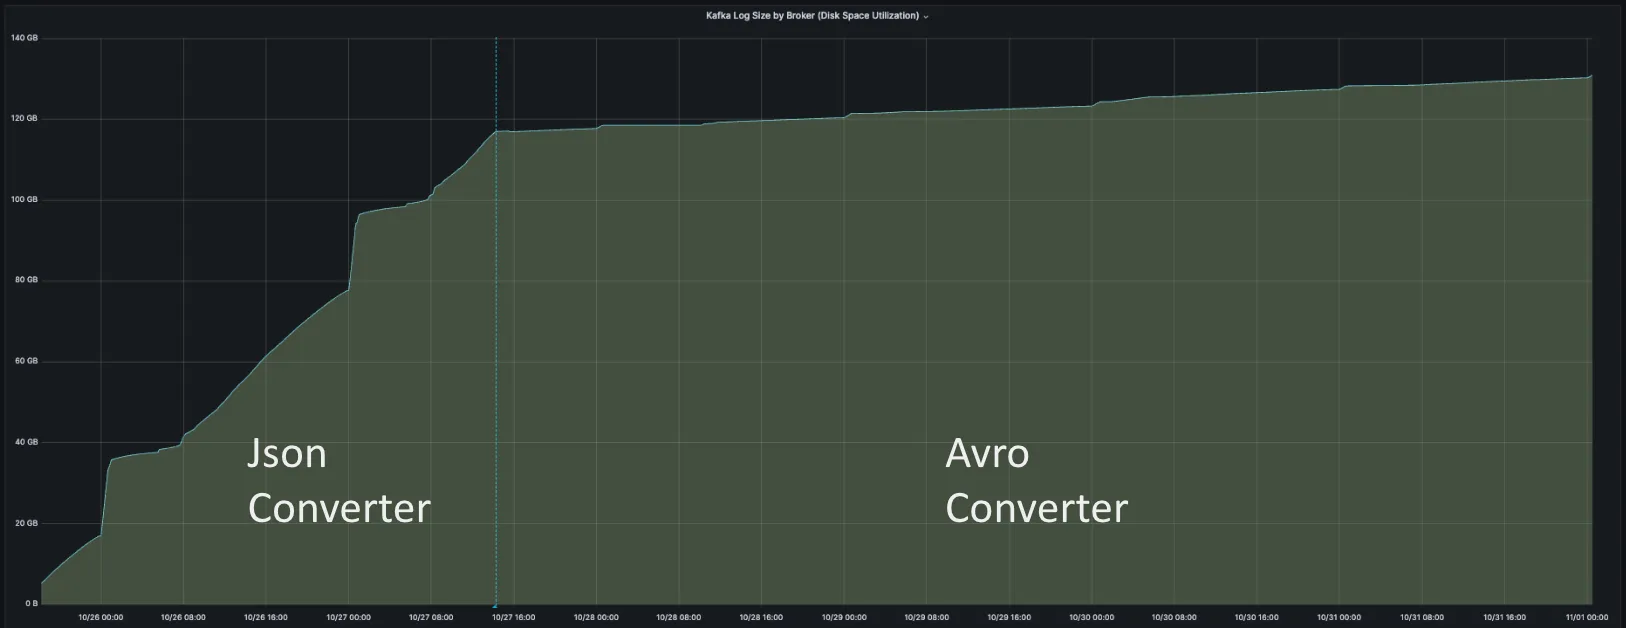Open the Kafka Log Size by Broker panel title
The width and height of the screenshot is (1626, 628).
(x=812, y=16)
